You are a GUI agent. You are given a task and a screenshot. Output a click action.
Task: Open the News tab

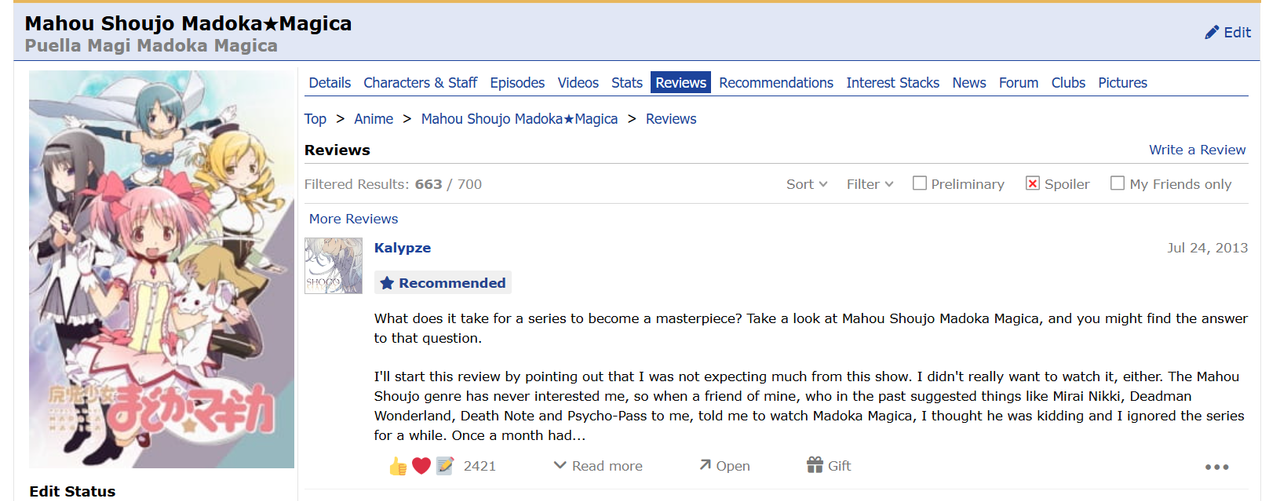[x=969, y=83]
